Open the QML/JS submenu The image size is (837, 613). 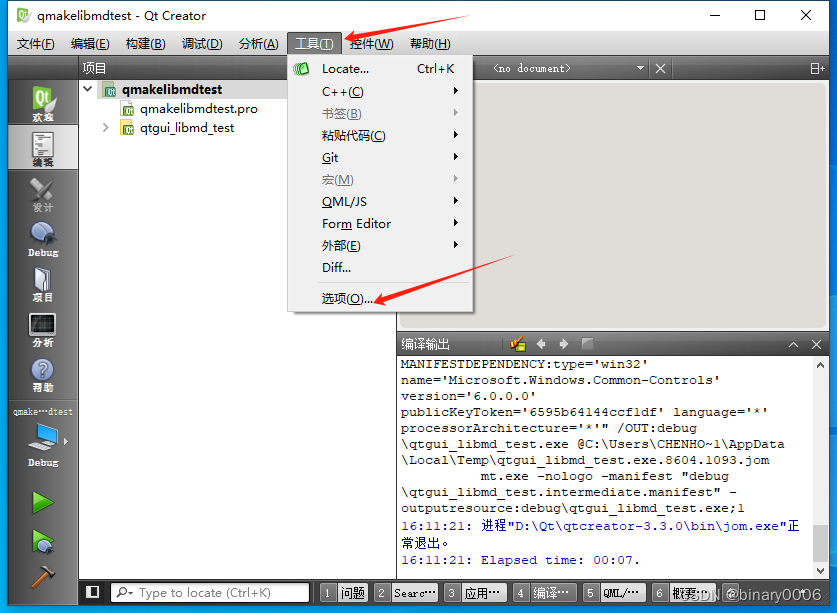point(380,201)
